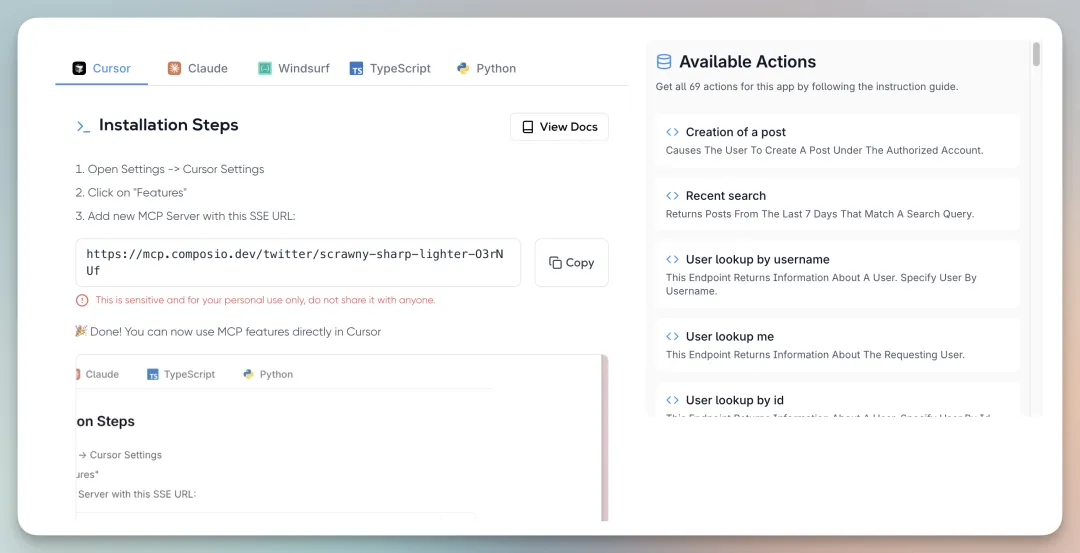Viewport: 1080px width, 553px height.
Task: Open documentation with View Docs button
Action: click(x=559, y=127)
